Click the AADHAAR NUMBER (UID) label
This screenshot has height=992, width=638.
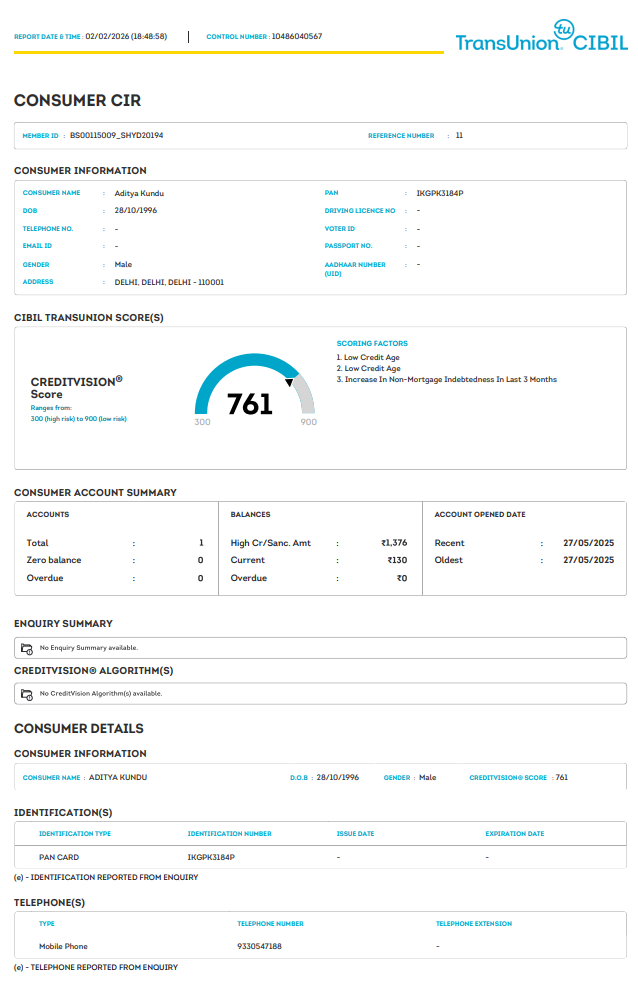(355, 269)
